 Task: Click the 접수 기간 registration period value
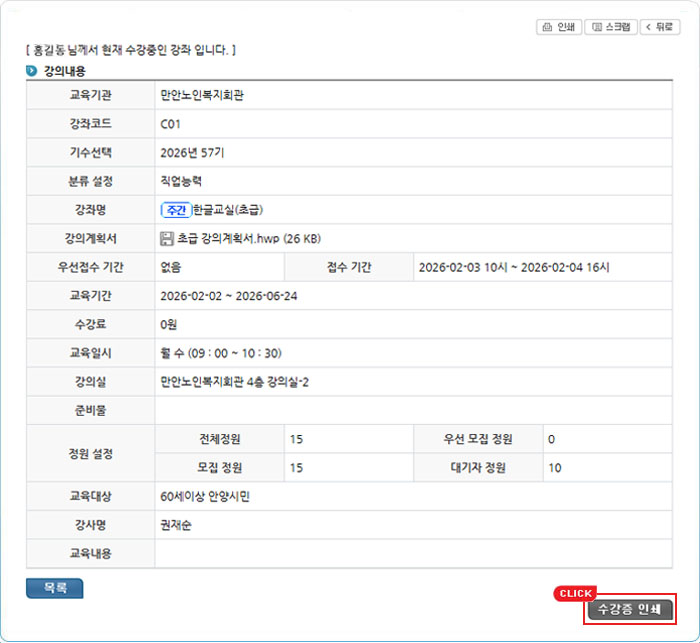point(514,267)
